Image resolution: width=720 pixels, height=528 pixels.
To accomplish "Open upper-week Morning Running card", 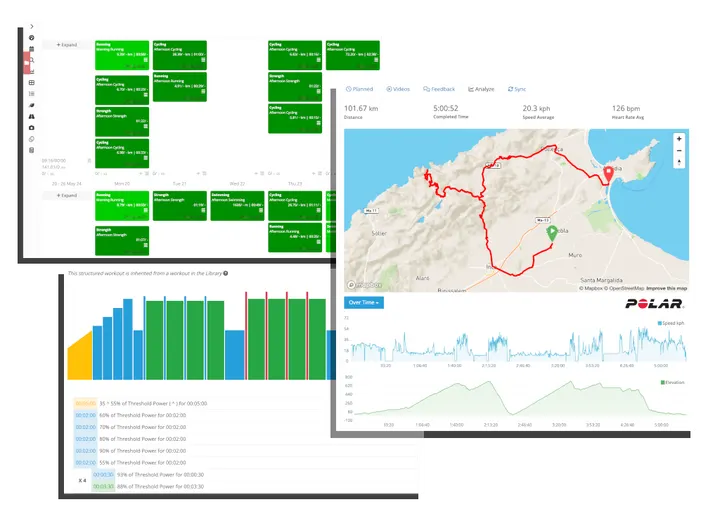I will 122,55.
